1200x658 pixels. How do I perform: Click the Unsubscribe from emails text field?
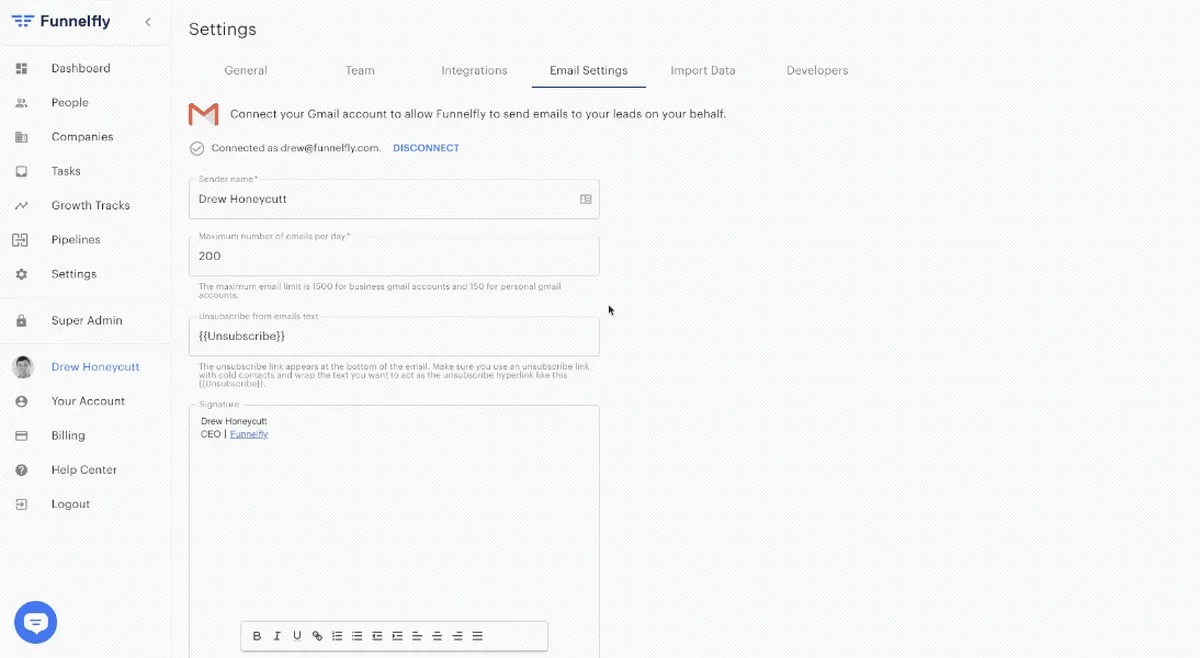(394, 336)
